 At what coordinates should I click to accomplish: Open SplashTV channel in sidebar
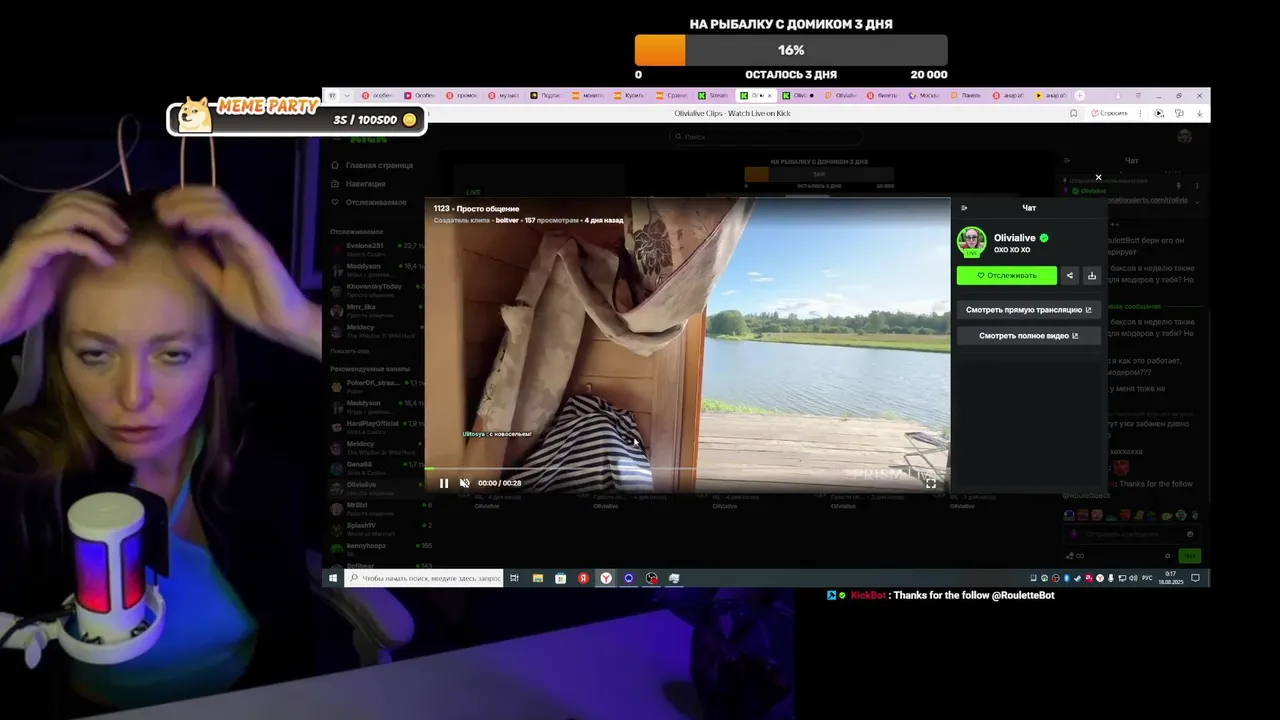[381, 528]
